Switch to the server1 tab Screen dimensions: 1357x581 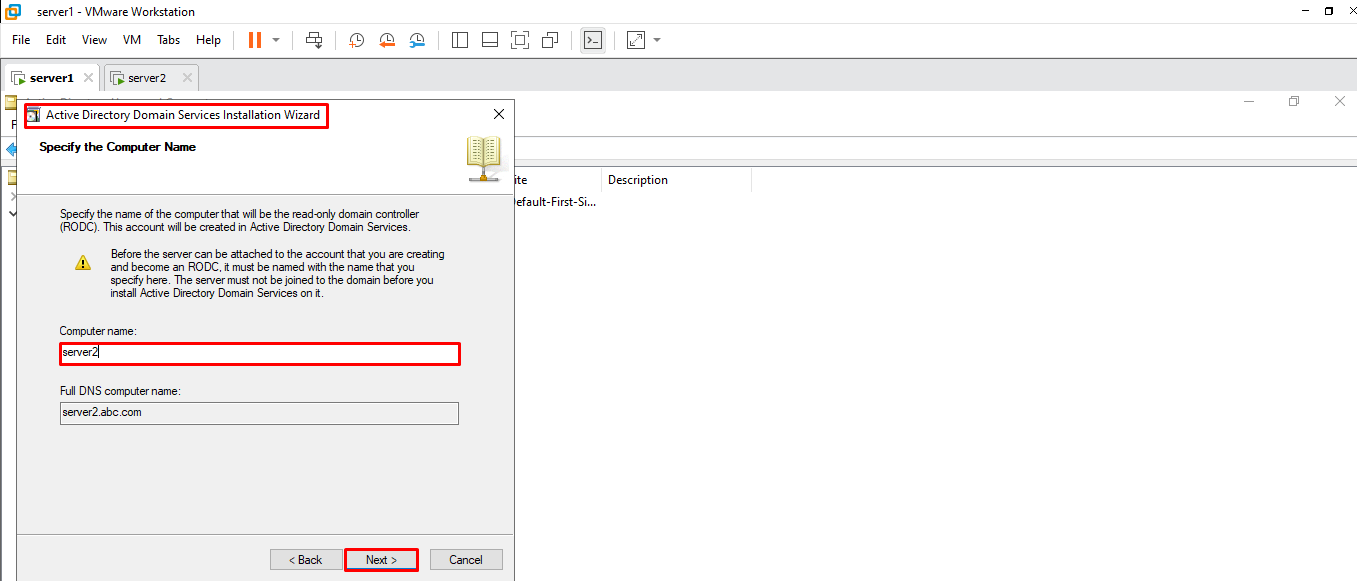(x=52, y=78)
